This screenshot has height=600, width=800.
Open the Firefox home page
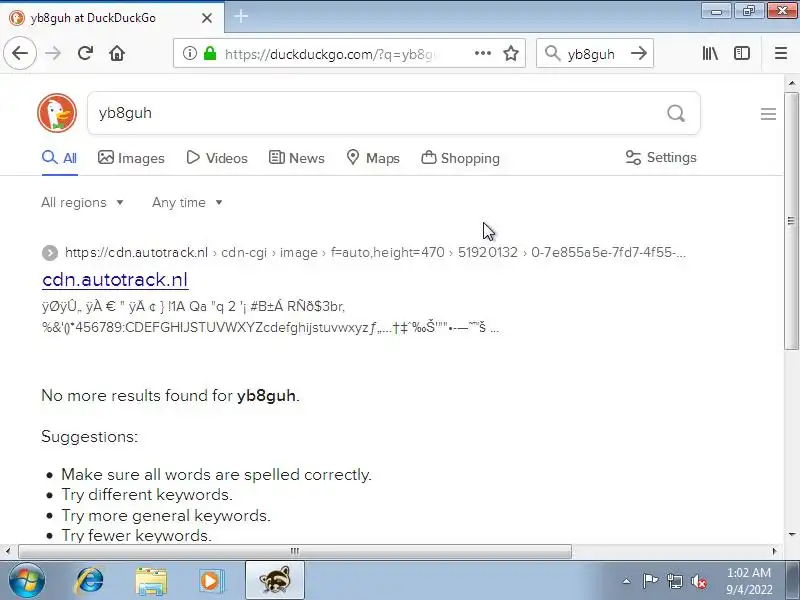click(x=117, y=53)
